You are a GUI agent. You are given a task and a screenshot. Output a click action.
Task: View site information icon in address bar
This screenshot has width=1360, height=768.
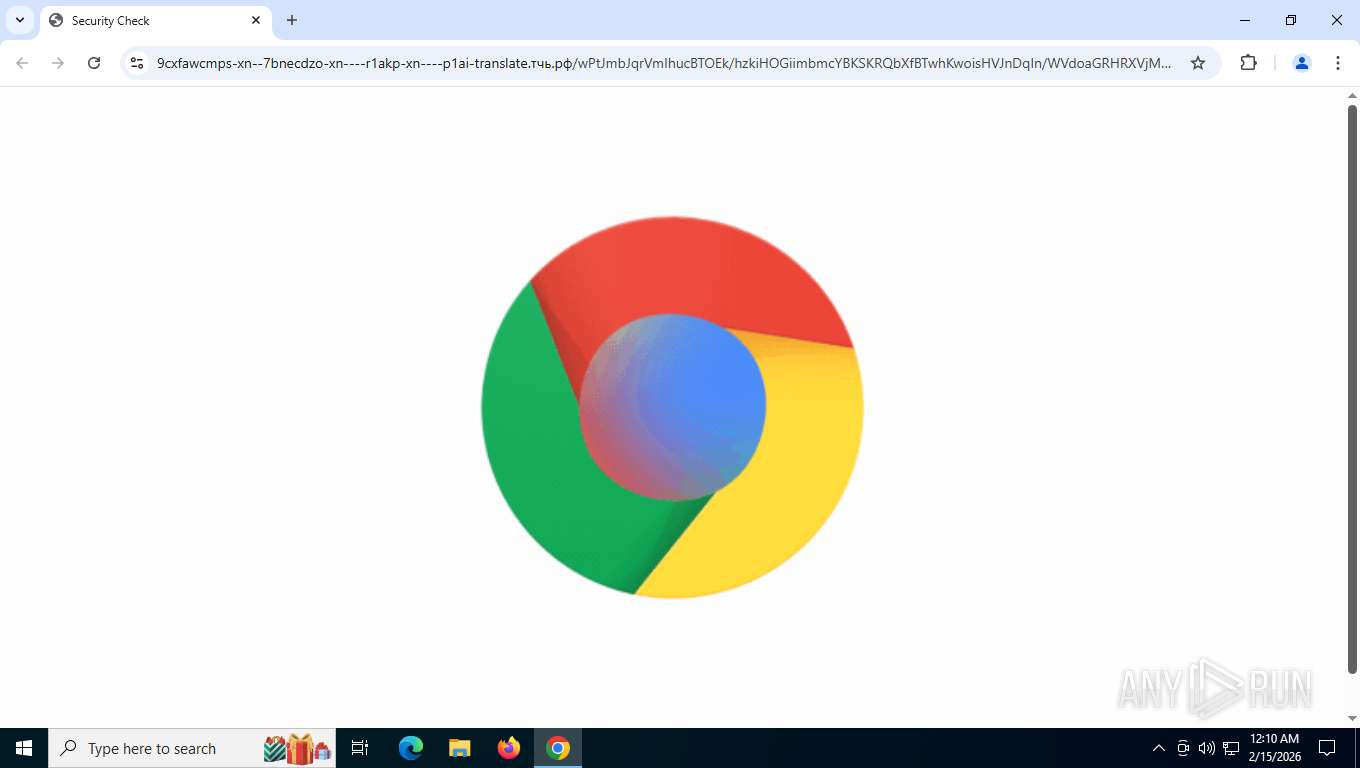tap(138, 63)
